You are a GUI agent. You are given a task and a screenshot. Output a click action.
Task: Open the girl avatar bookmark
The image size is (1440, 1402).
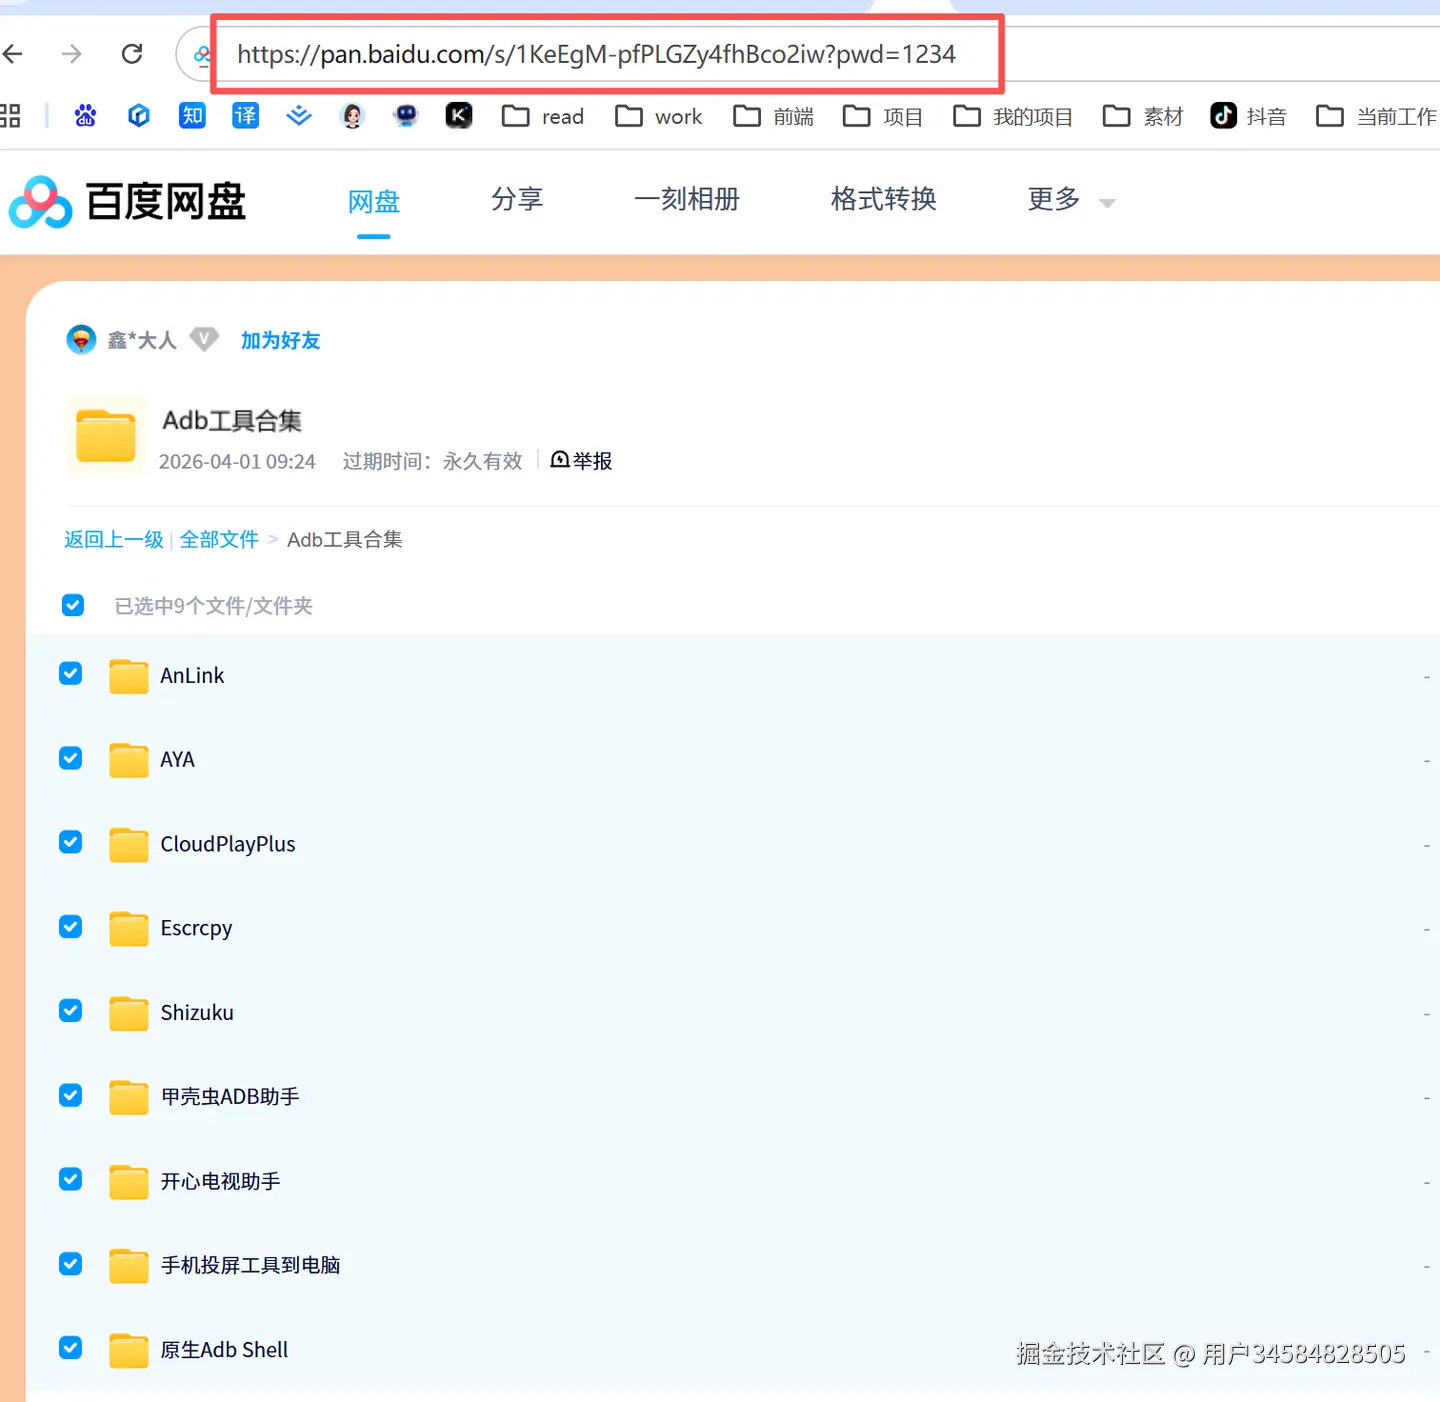click(x=353, y=116)
